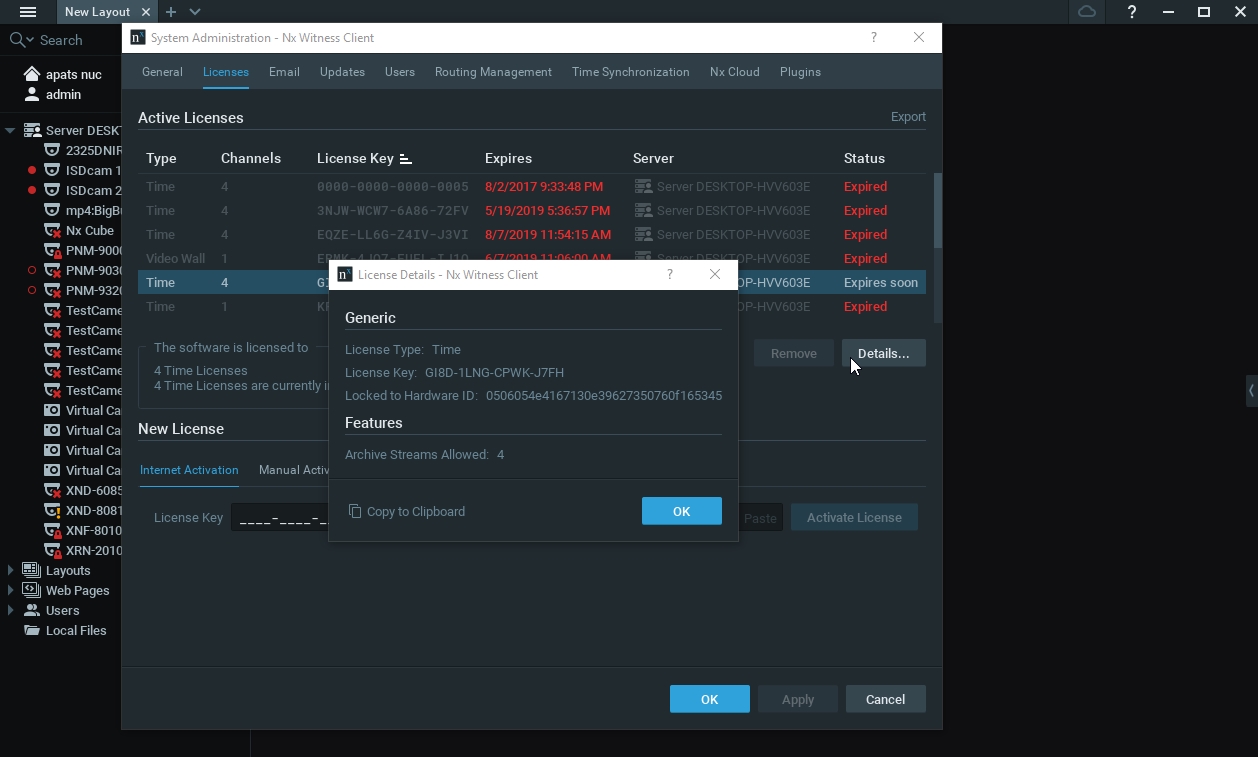Click the Web Pages icon
The image size is (1258, 757).
(x=32, y=590)
